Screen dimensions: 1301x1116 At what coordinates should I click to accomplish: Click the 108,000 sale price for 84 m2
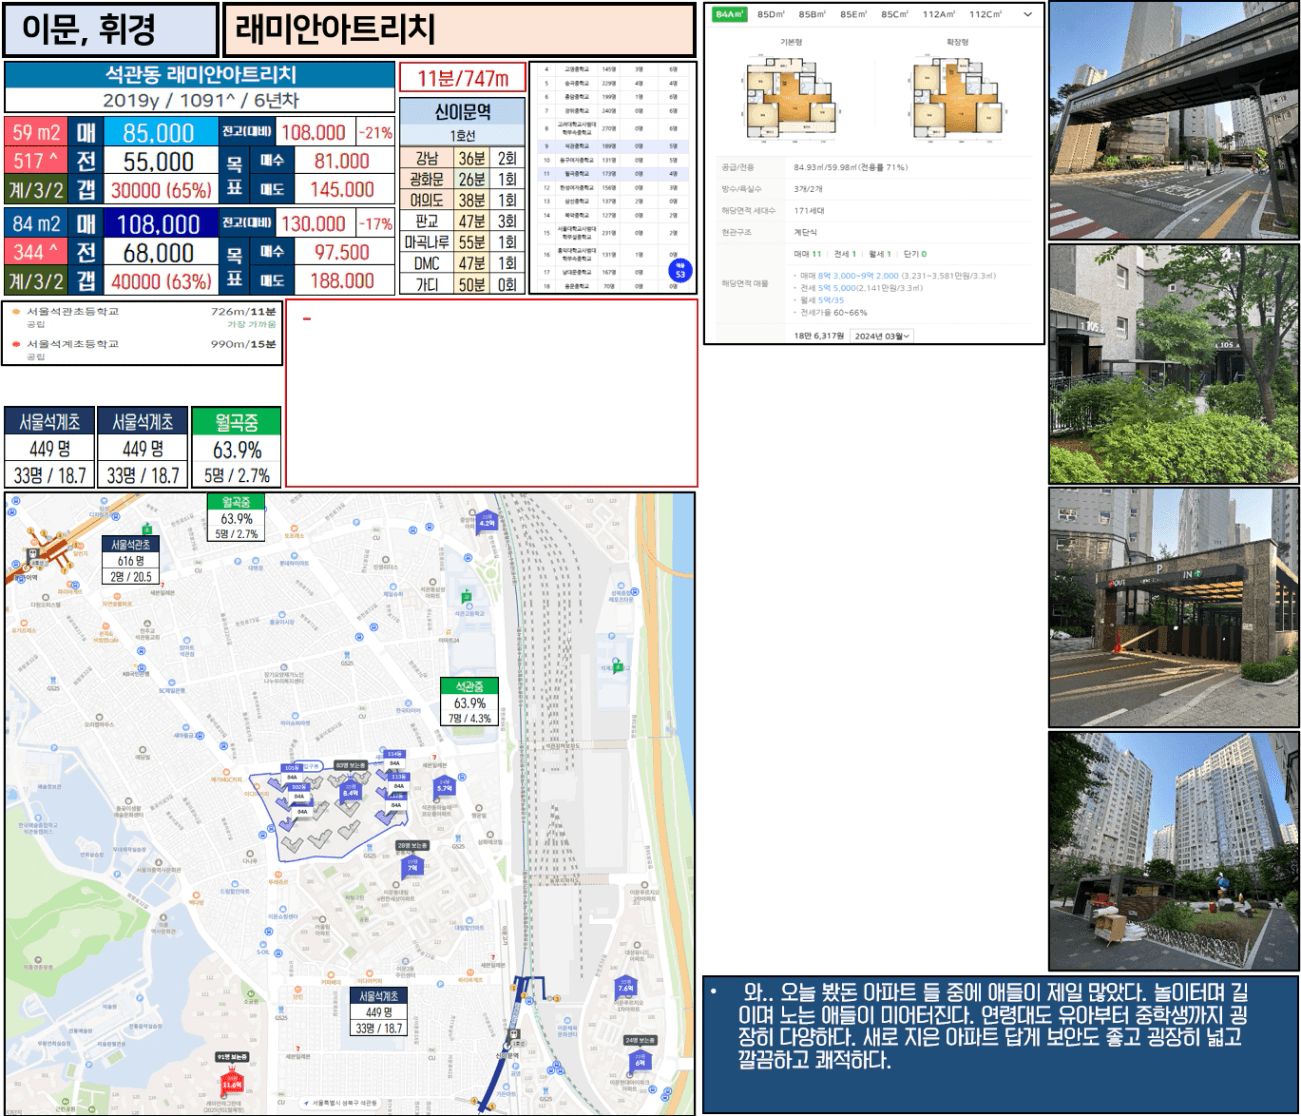point(159,224)
